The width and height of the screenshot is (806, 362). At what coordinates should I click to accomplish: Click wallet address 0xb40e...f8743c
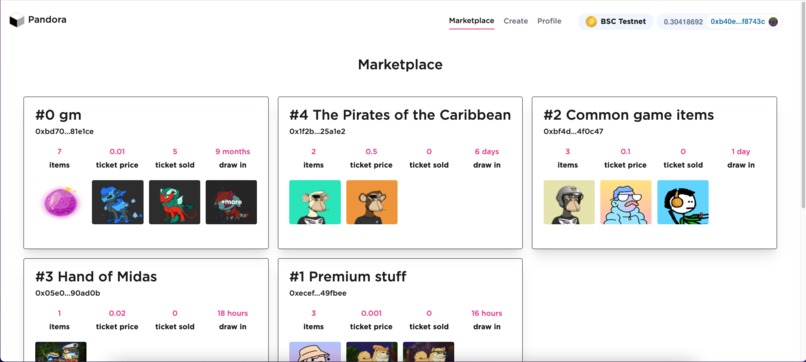coord(738,22)
